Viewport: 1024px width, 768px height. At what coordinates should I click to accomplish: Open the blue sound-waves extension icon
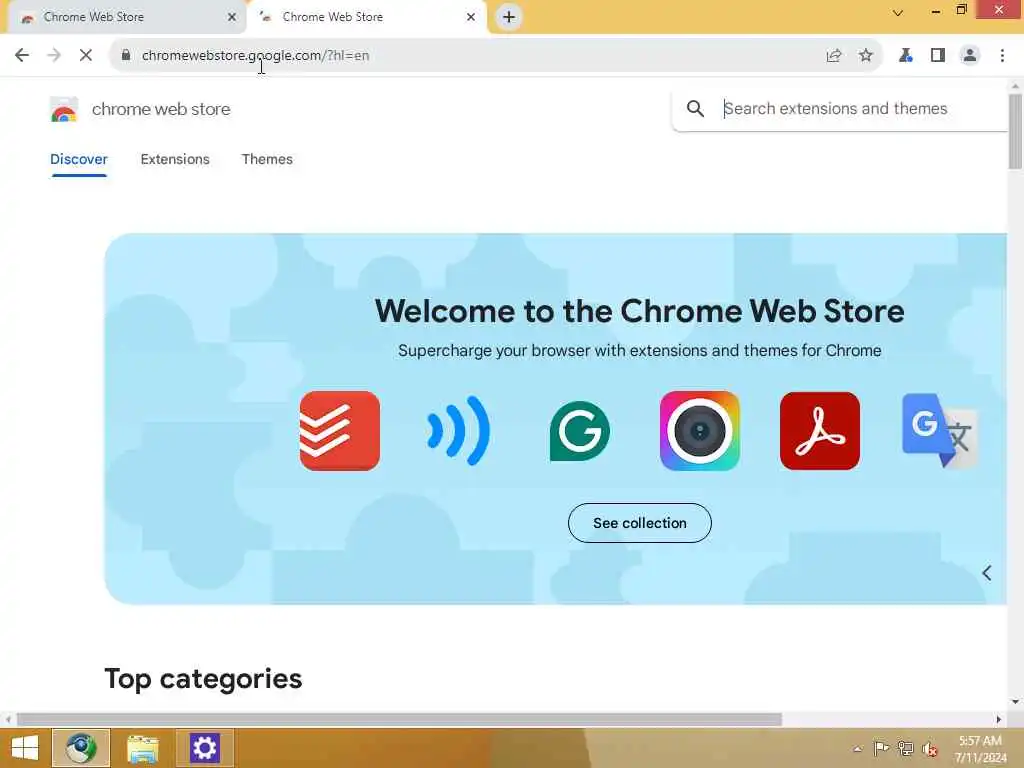(459, 431)
